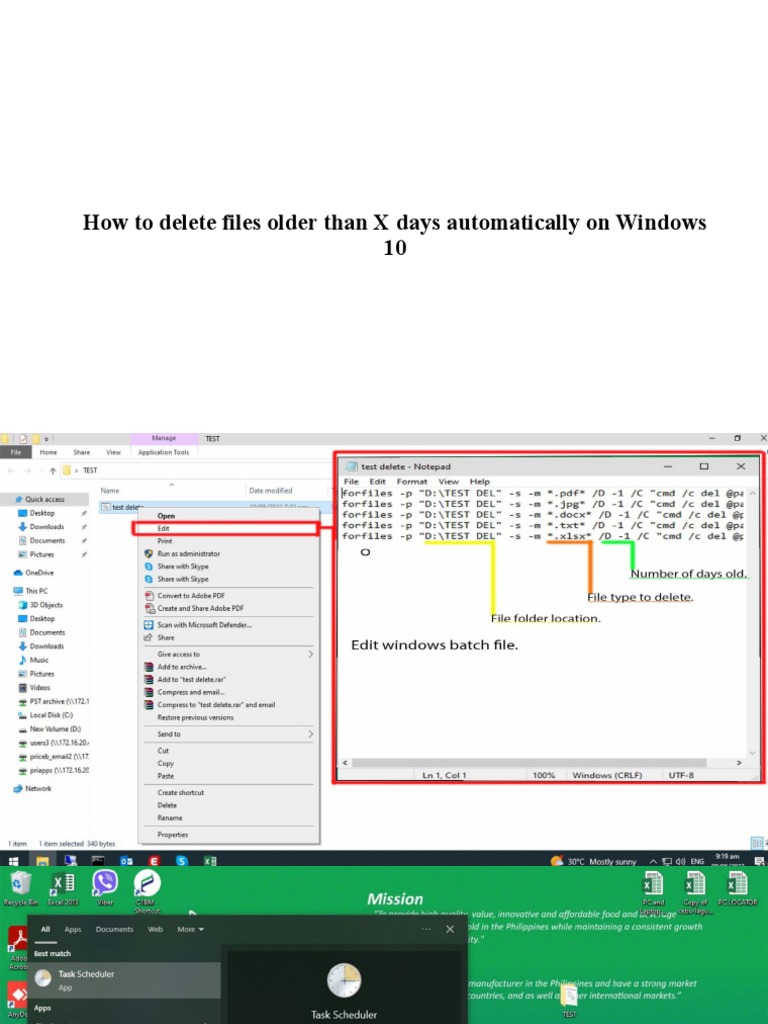Click the Name column header
This screenshot has width=768, height=1024.
(x=110, y=490)
